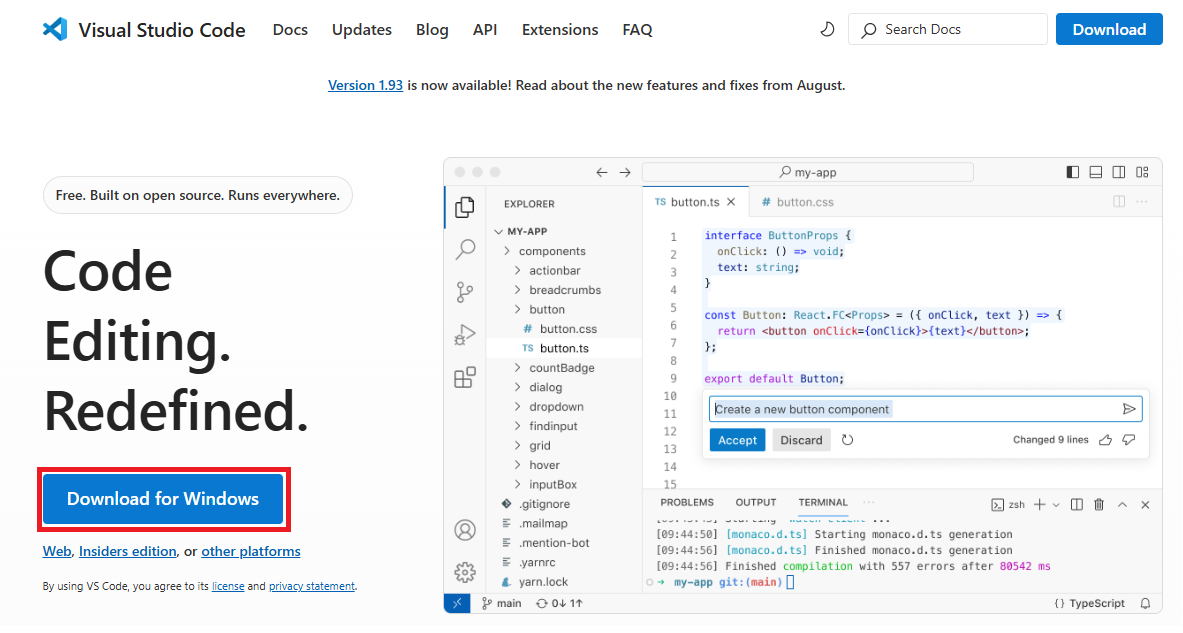Open the Insiders edition link
Viewport: 1183px width, 633px height.
pyautogui.click(x=128, y=552)
